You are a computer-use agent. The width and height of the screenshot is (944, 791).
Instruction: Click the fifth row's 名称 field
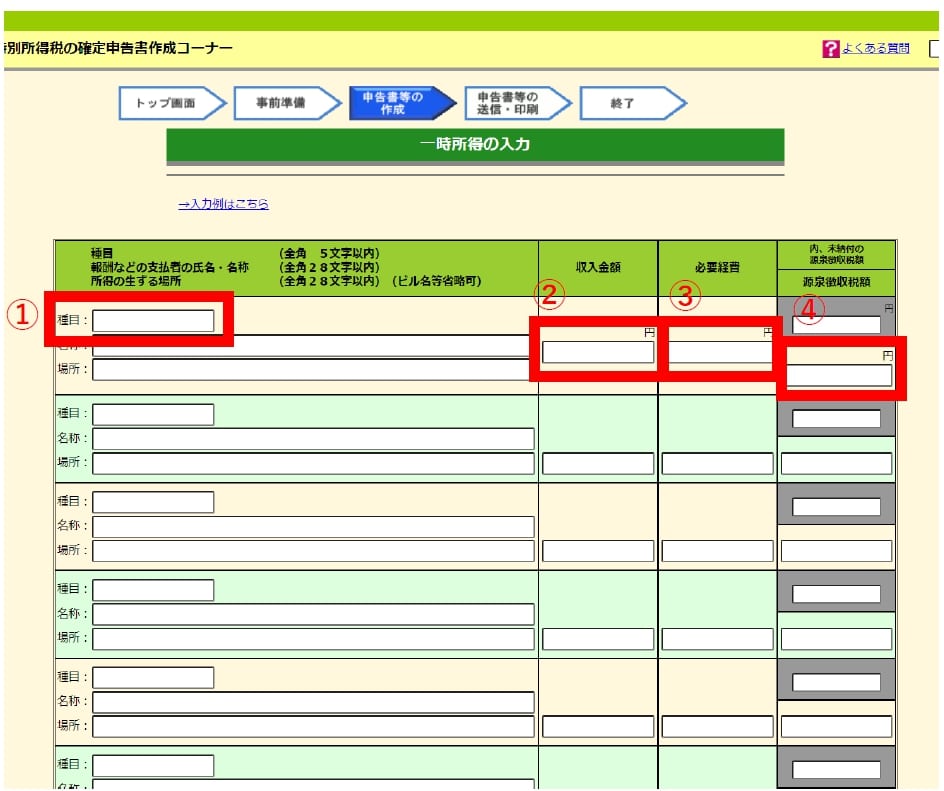pos(313,702)
